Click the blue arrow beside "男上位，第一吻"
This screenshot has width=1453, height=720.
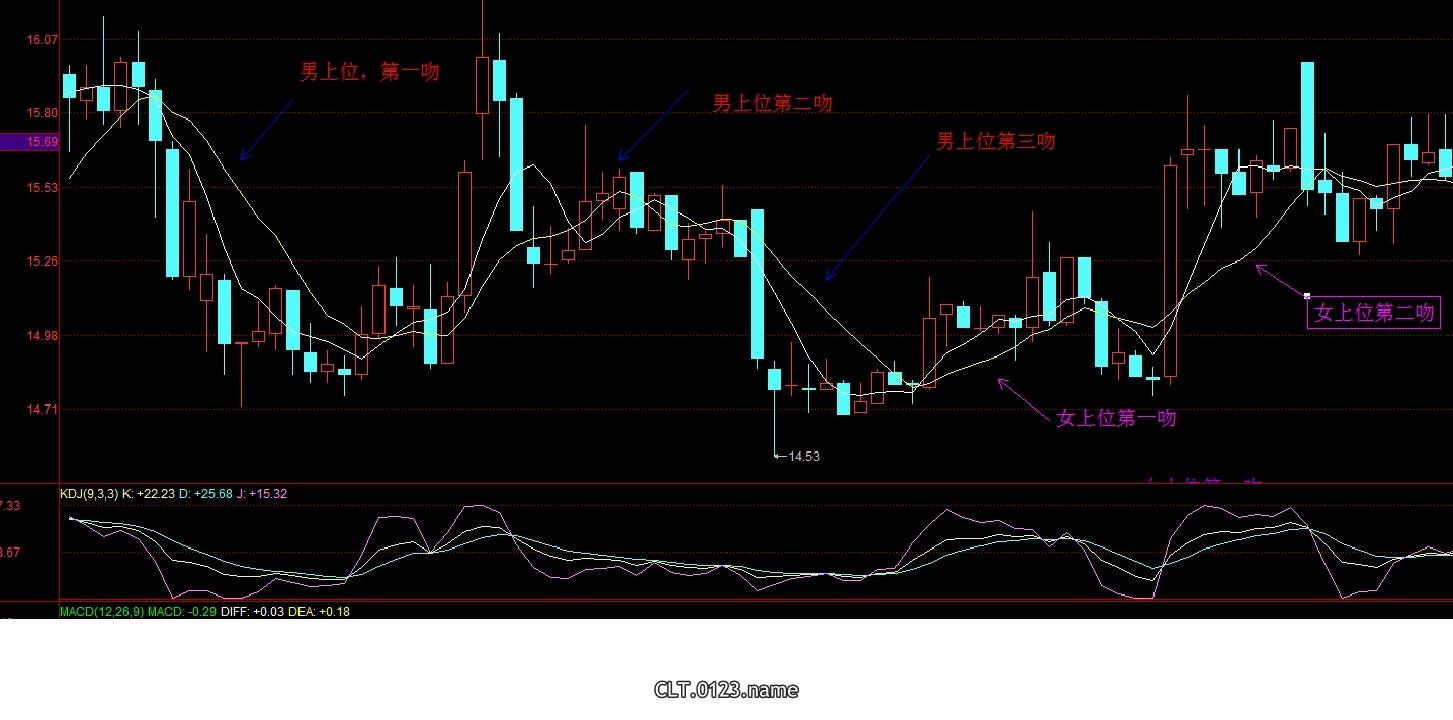click(266, 129)
